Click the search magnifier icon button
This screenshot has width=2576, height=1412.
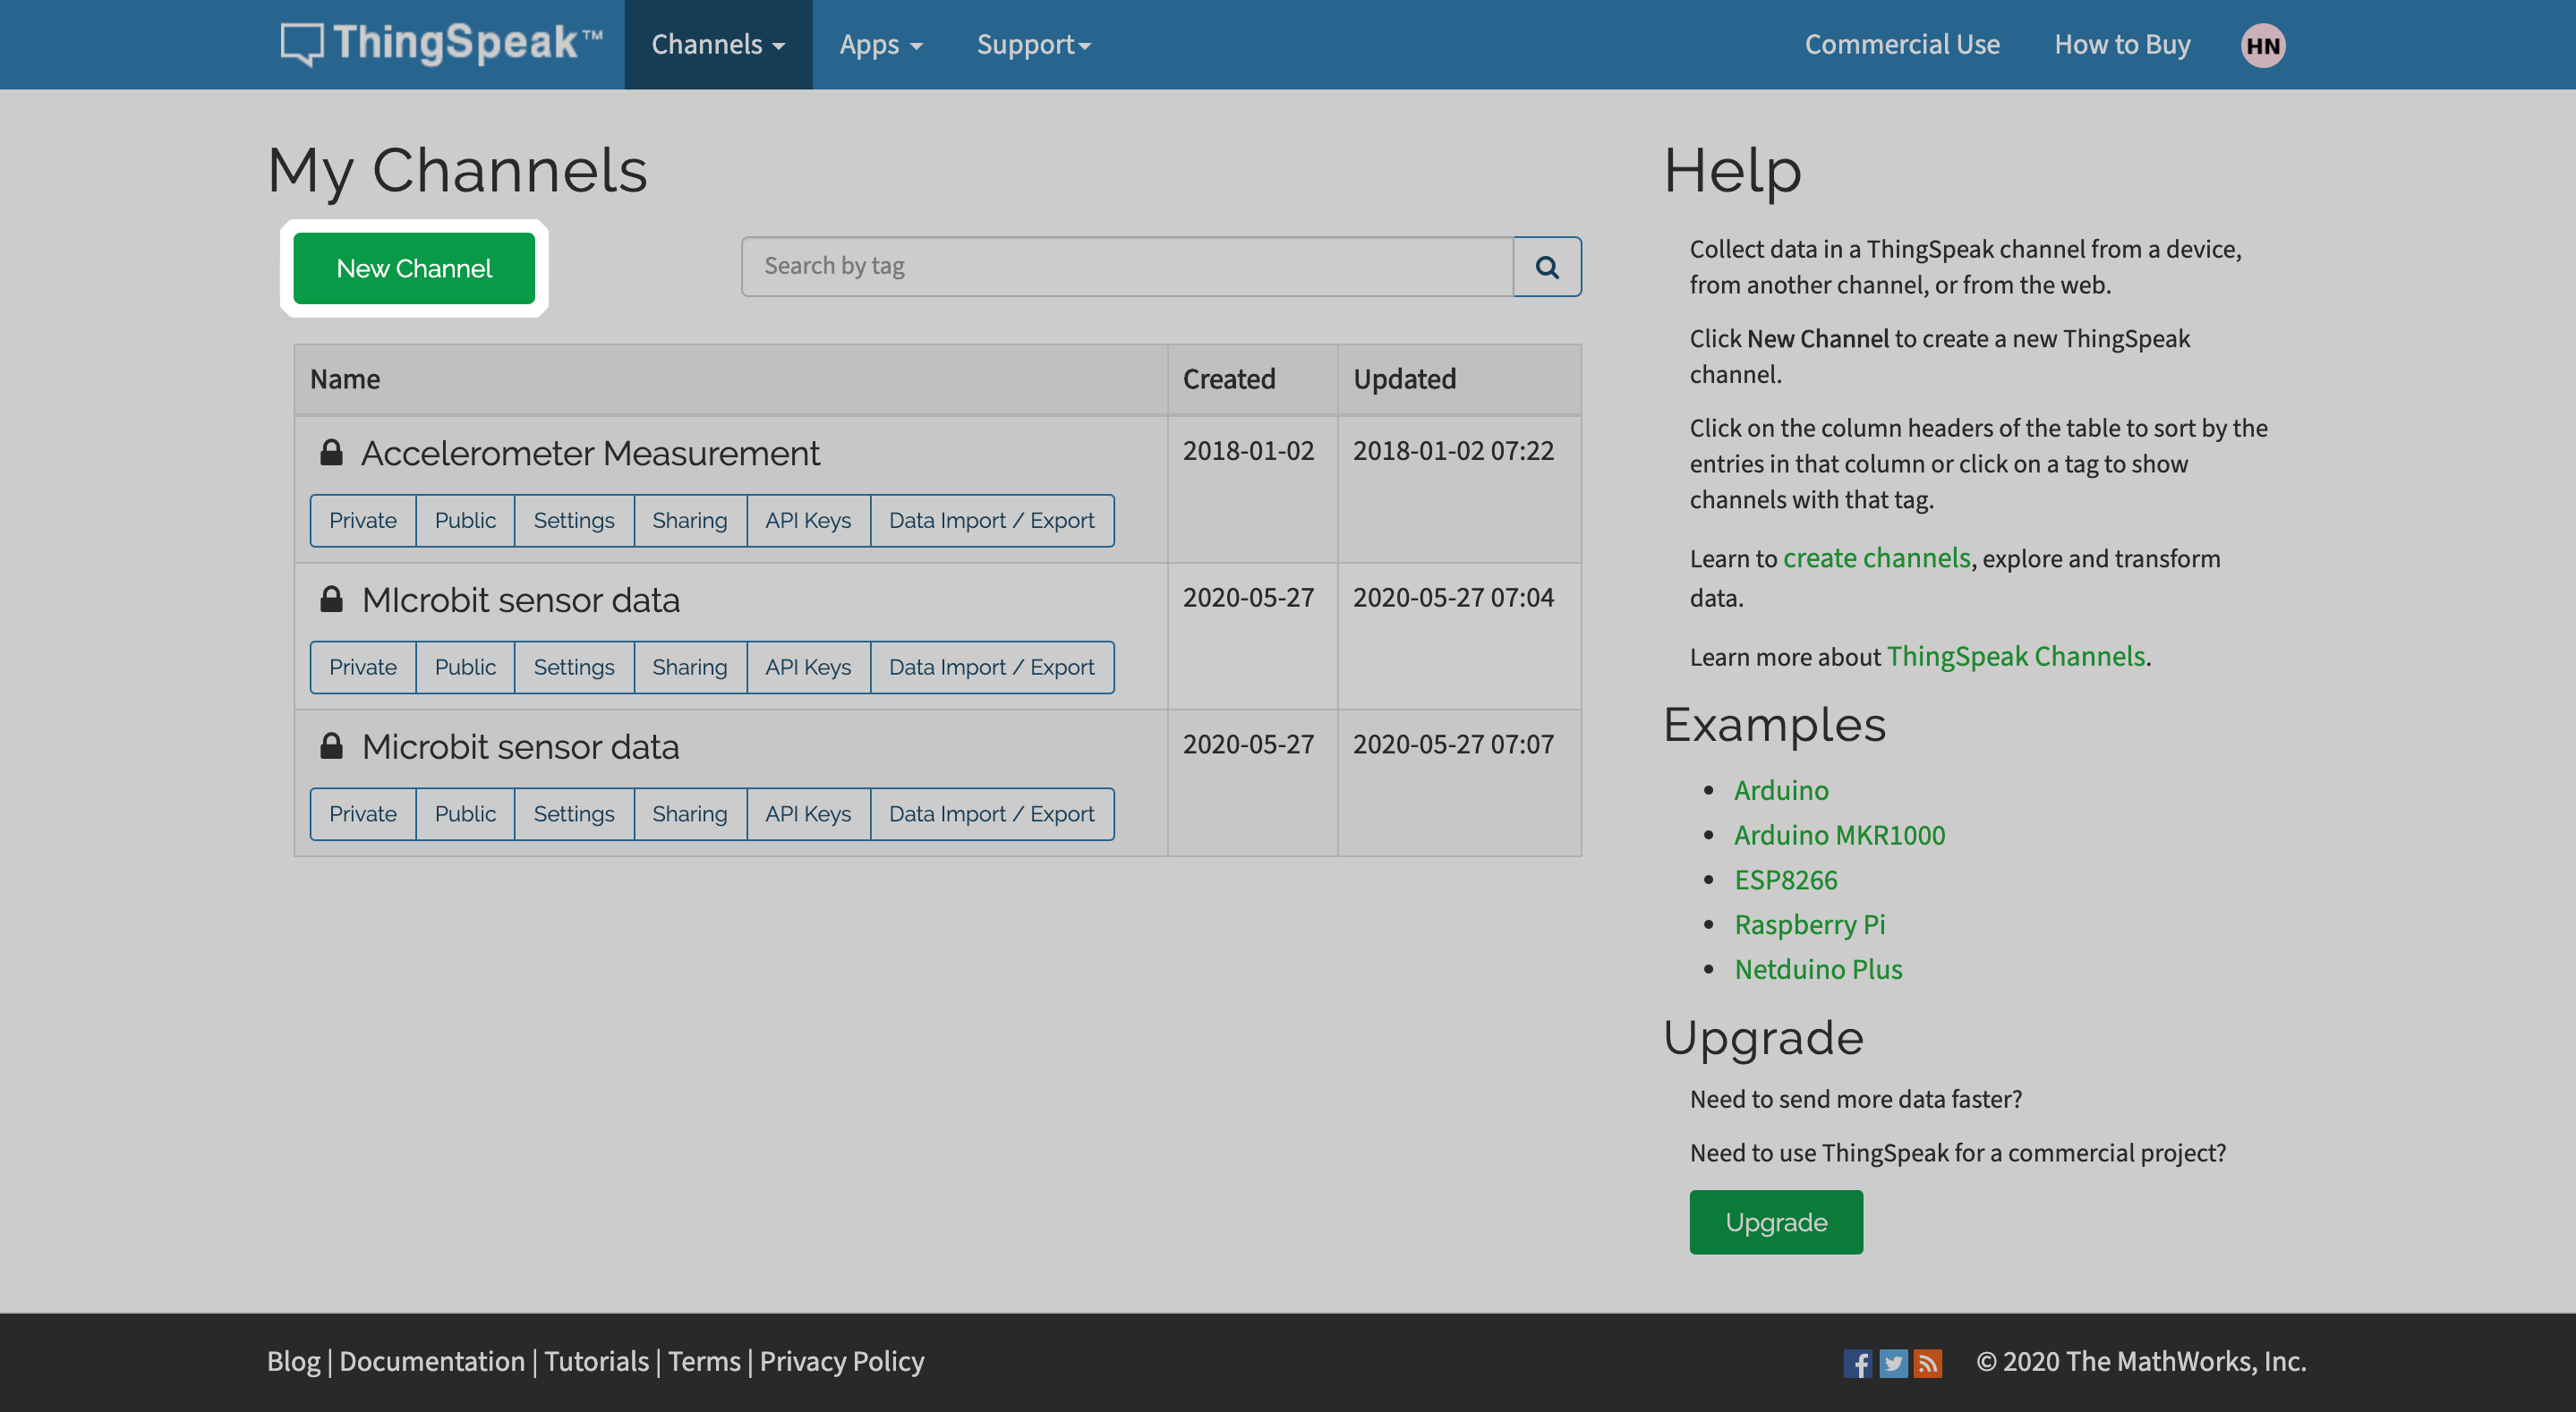[x=1546, y=267]
